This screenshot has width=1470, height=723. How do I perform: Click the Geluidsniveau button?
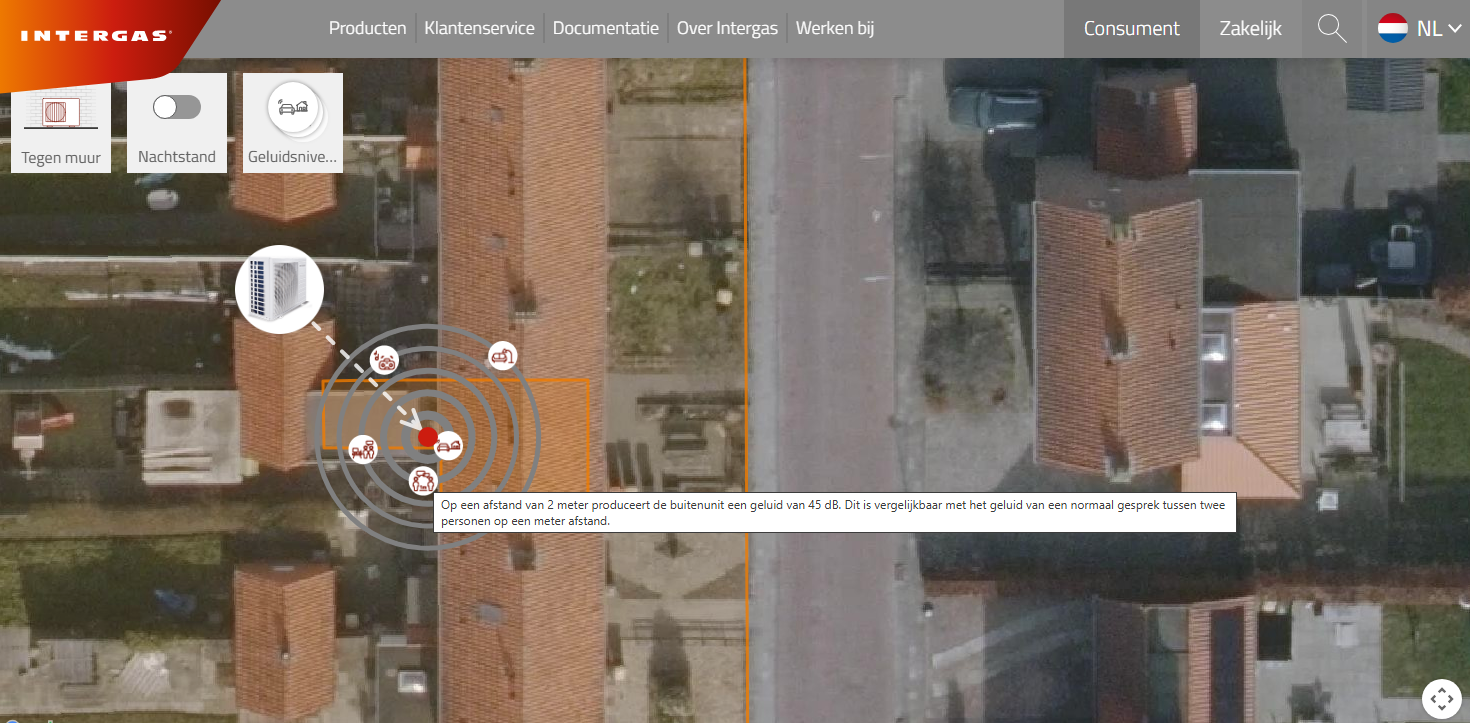pyautogui.click(x=293, y=123)
